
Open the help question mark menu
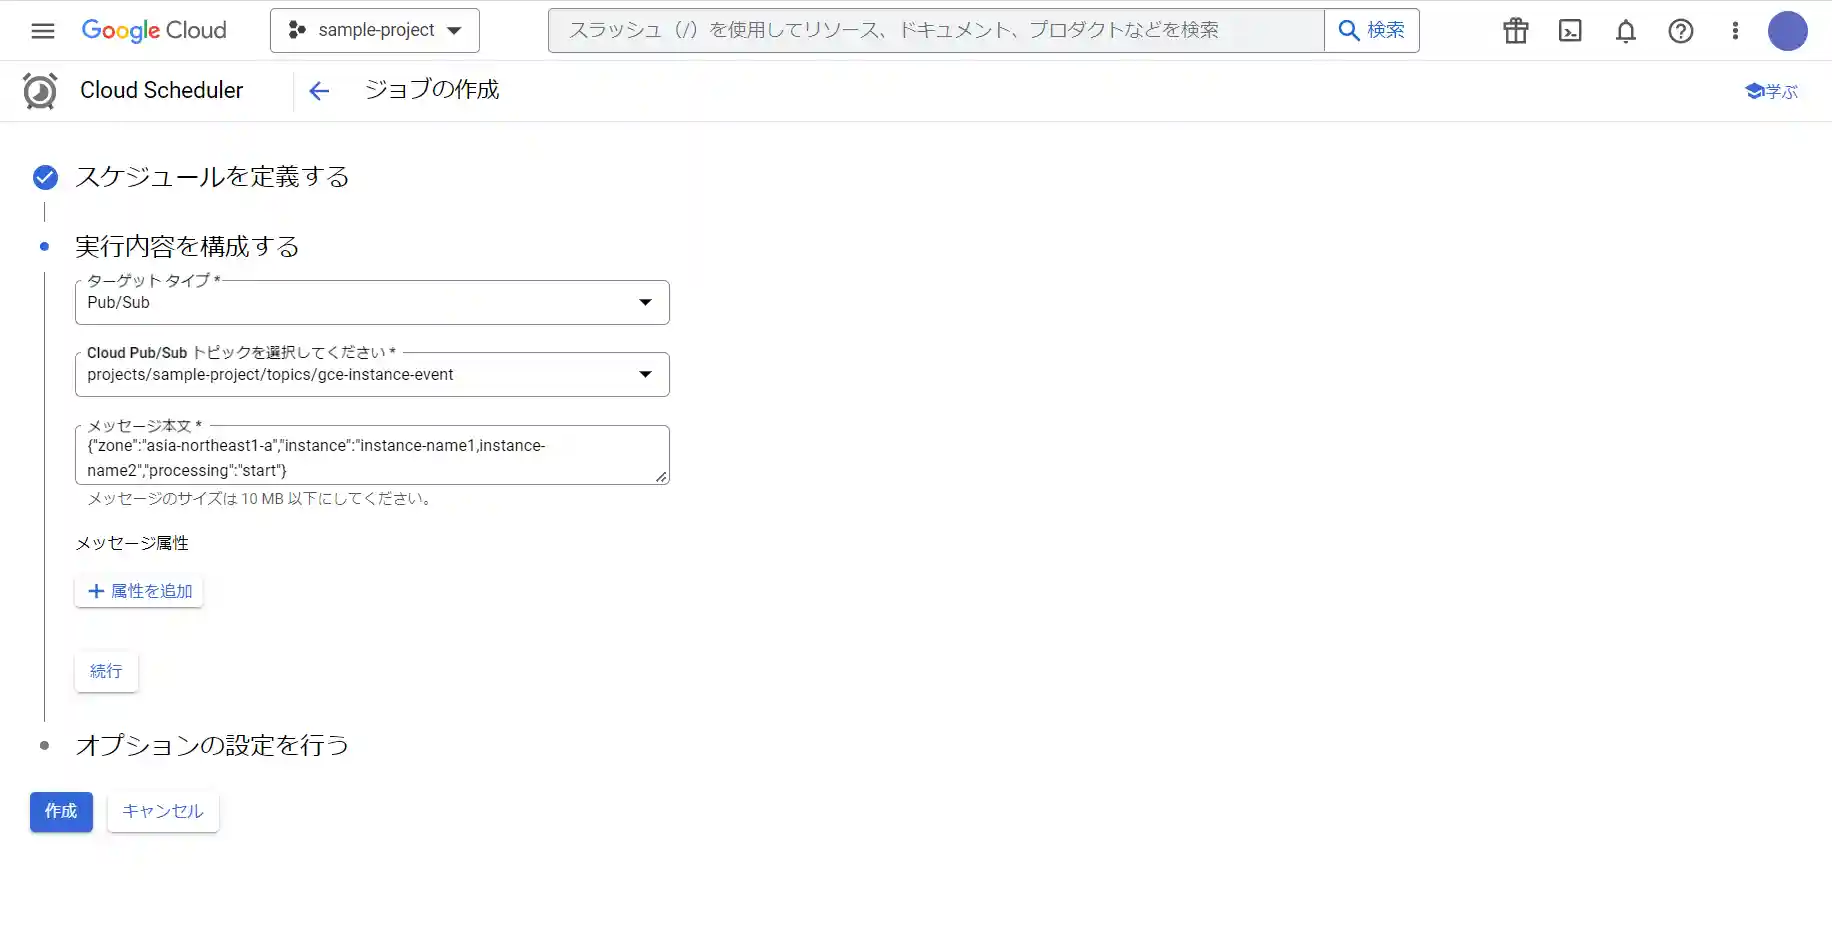pos(1681,31)
